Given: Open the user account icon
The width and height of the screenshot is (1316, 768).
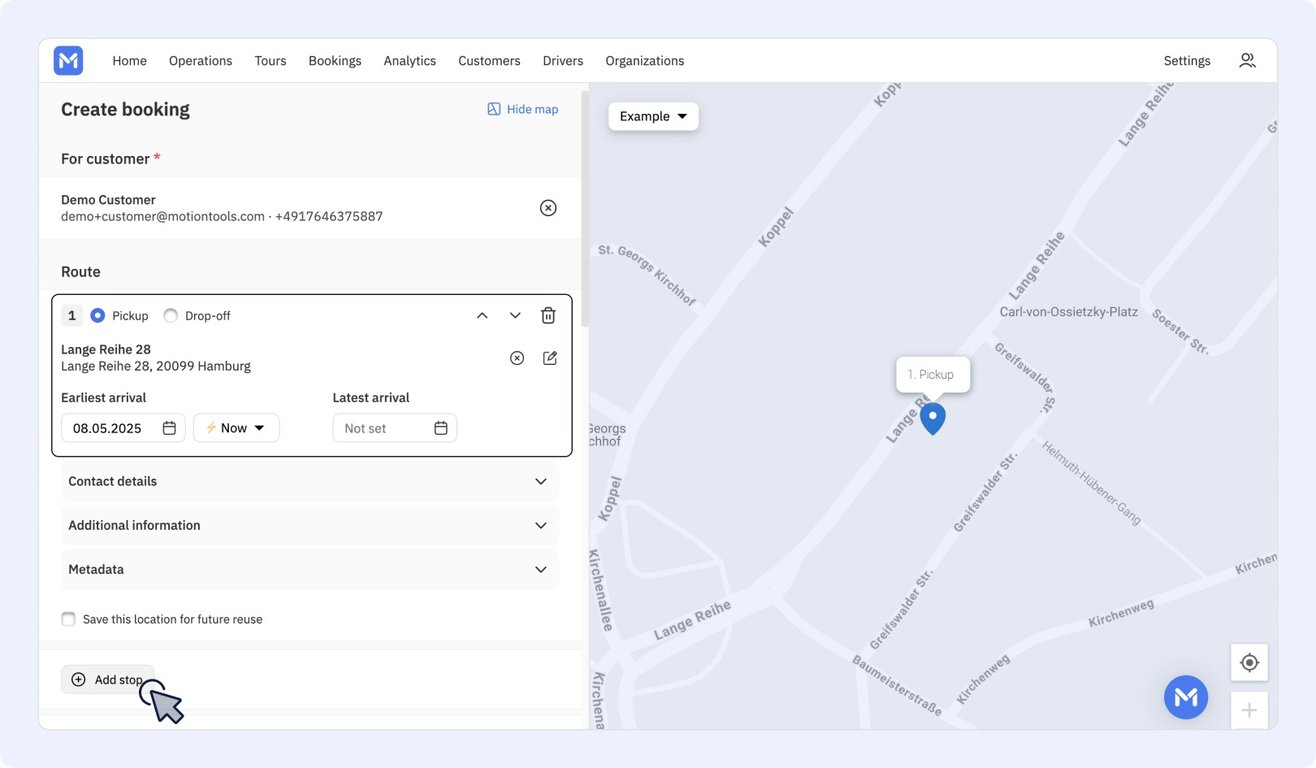Looking at the screenshot, I should pyautogui.click(x=1247, y=61).
